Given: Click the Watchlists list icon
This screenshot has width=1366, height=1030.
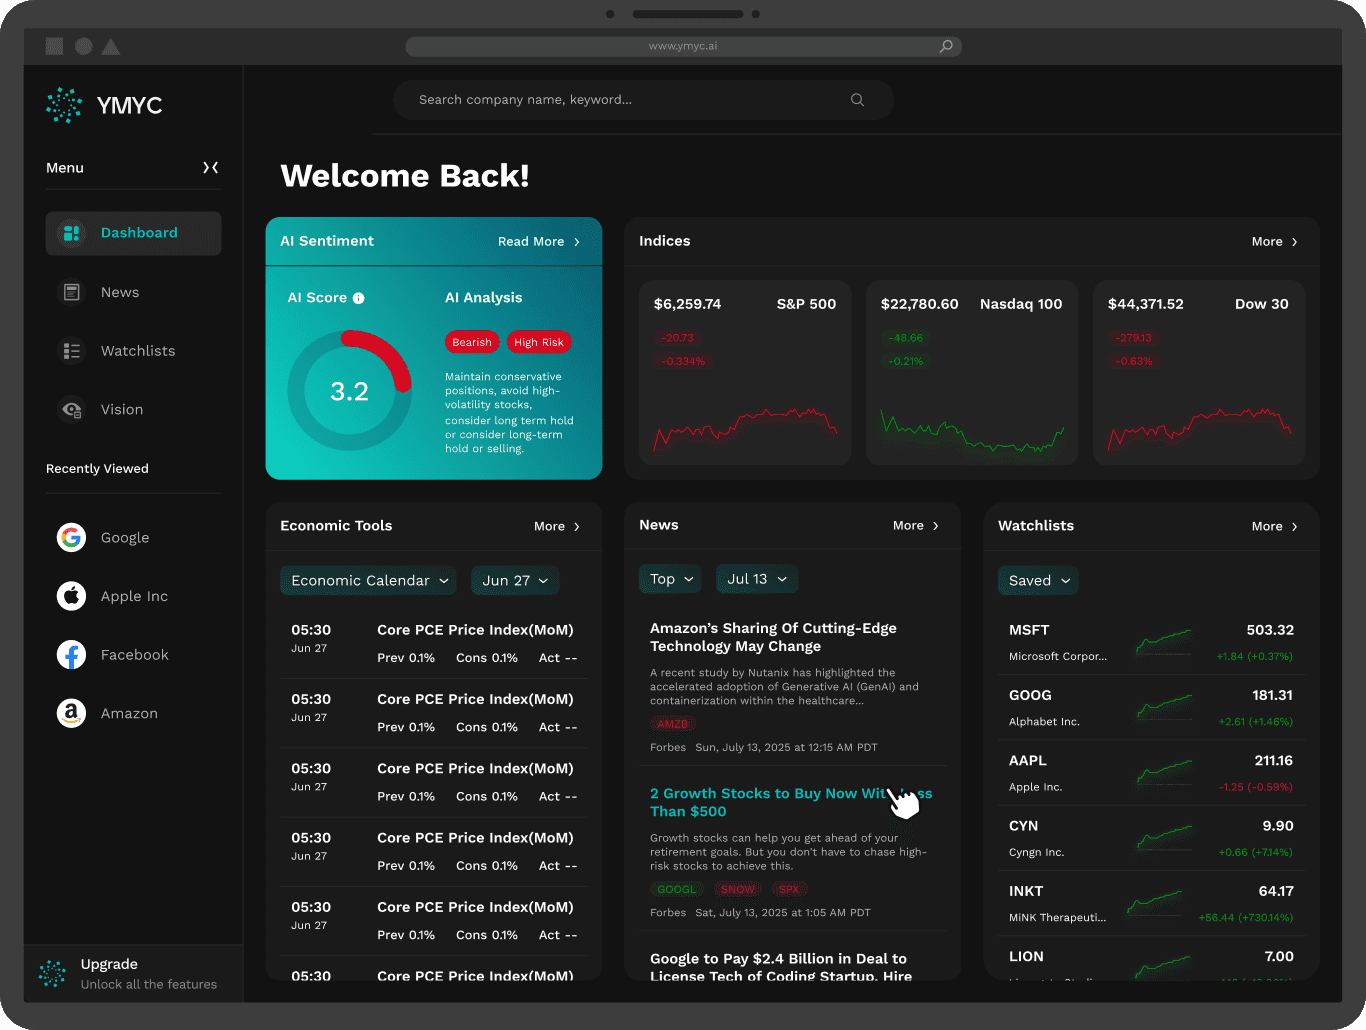Looking at the screenshot, I should 72,351.
